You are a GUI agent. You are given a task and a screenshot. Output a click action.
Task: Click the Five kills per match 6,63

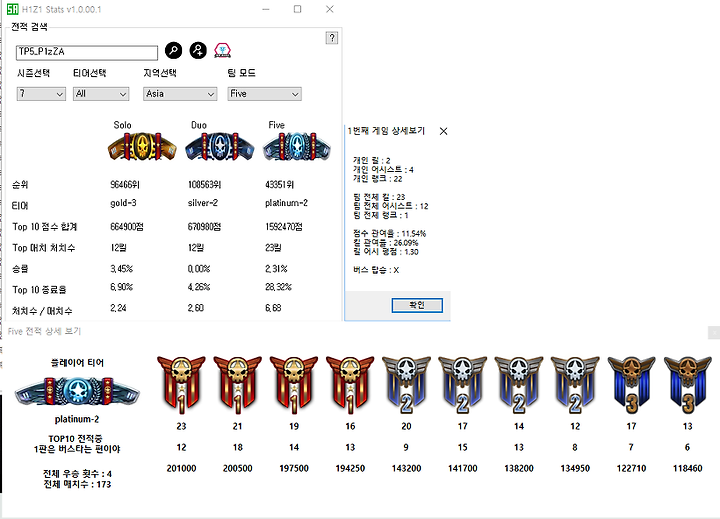[x=273, y=308]
